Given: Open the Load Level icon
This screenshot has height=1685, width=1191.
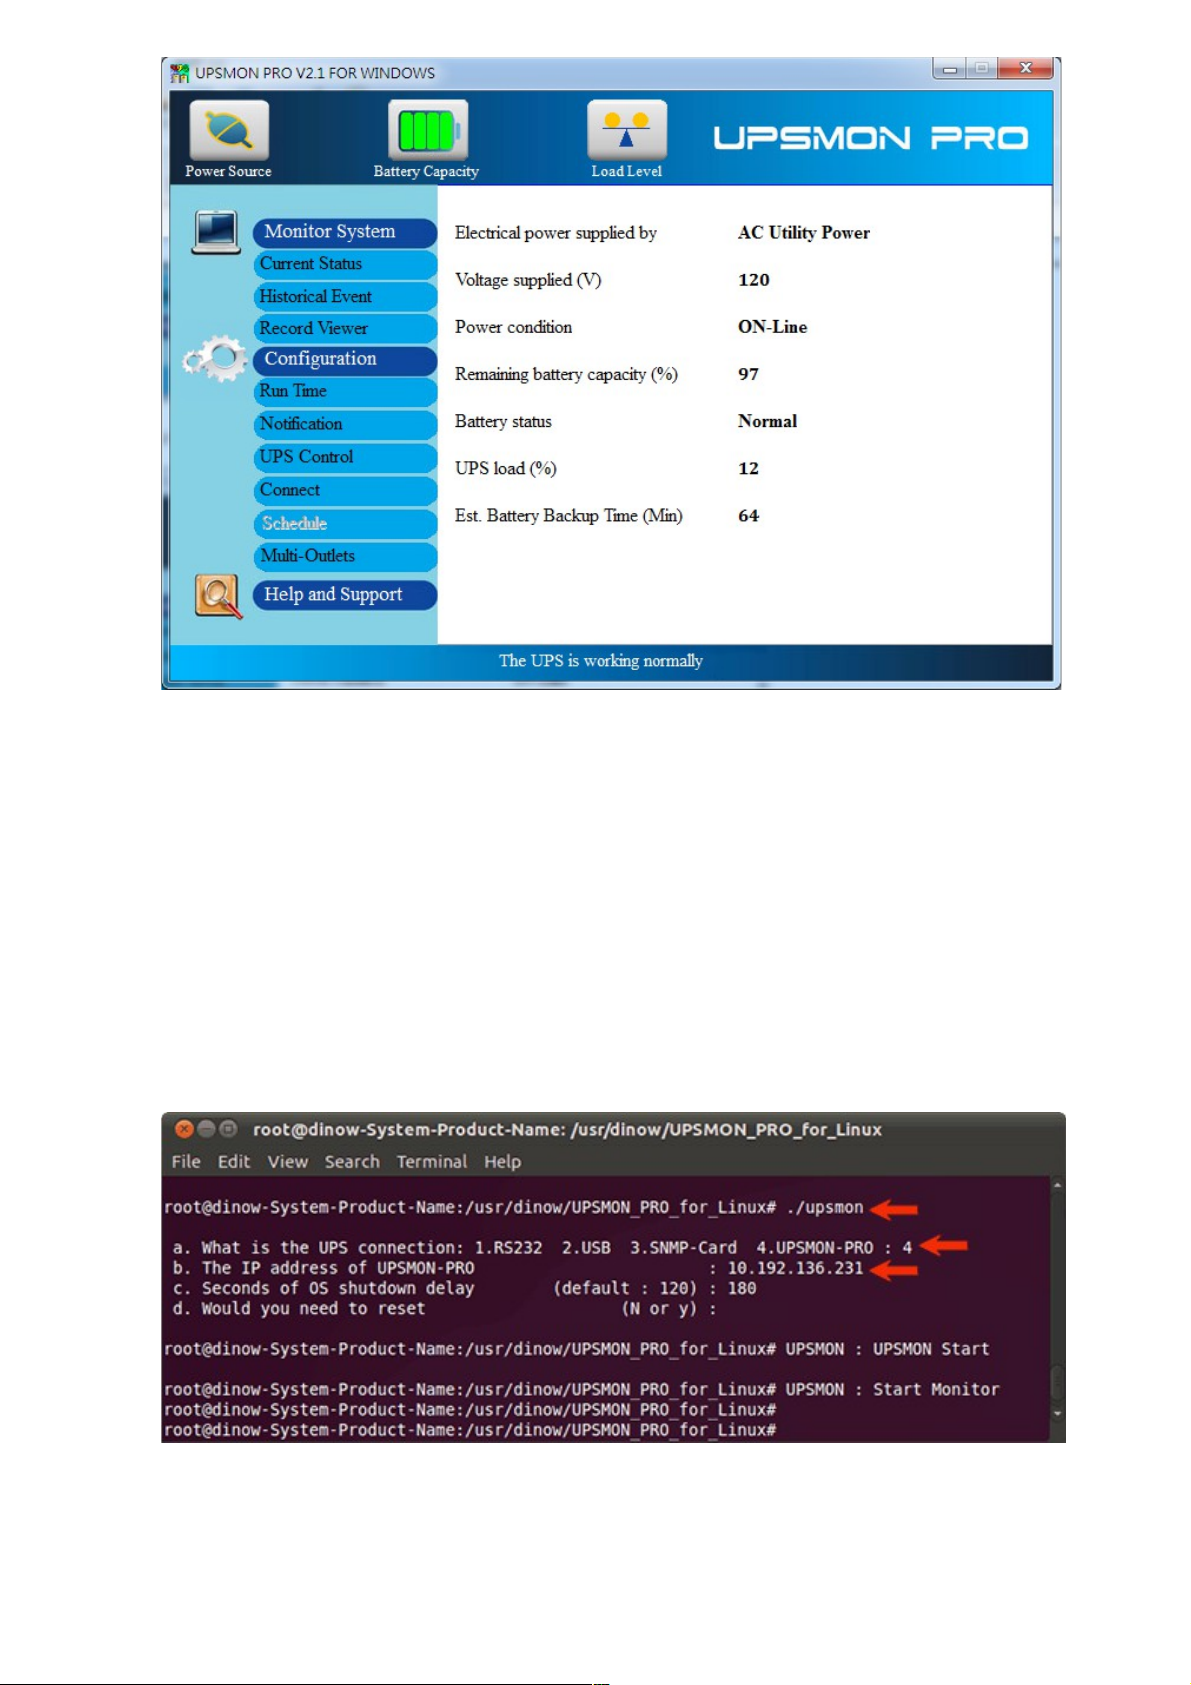Looking at the screenshot, I should coord(627,130).
